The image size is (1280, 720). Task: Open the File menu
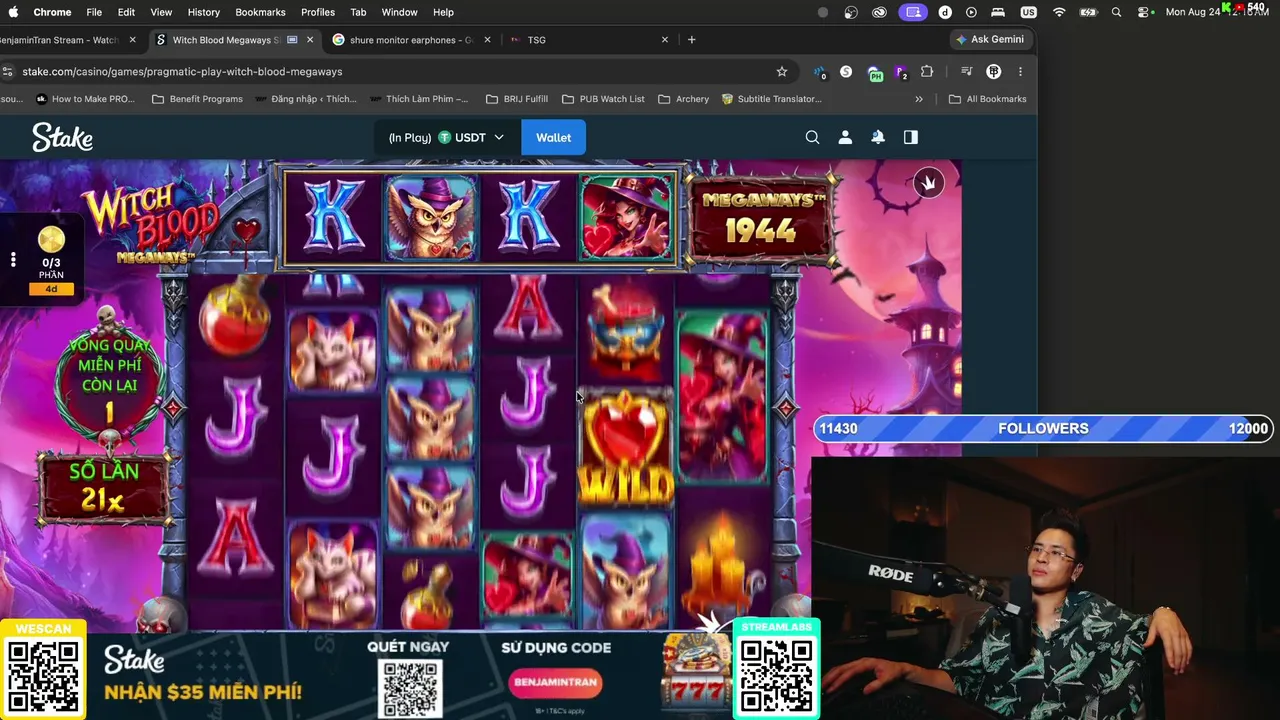[94, 12]
